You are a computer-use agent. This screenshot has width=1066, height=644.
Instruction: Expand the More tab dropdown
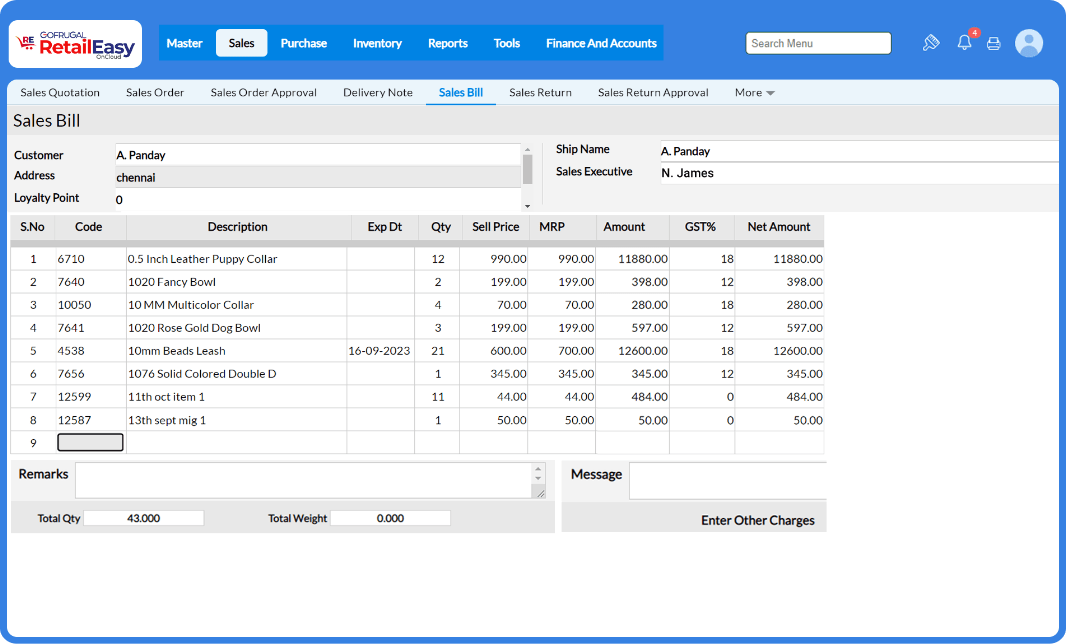(x=755, y=93)
